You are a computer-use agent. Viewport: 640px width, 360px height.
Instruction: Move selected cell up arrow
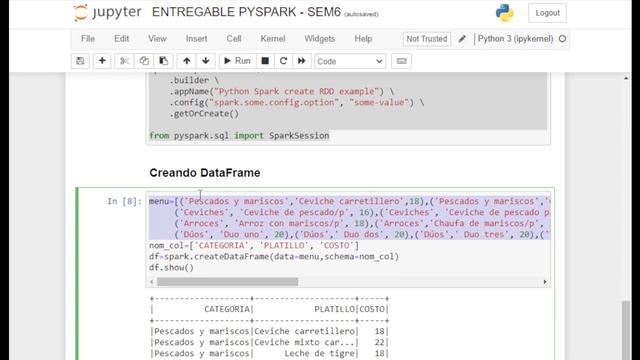click(187, 61)
